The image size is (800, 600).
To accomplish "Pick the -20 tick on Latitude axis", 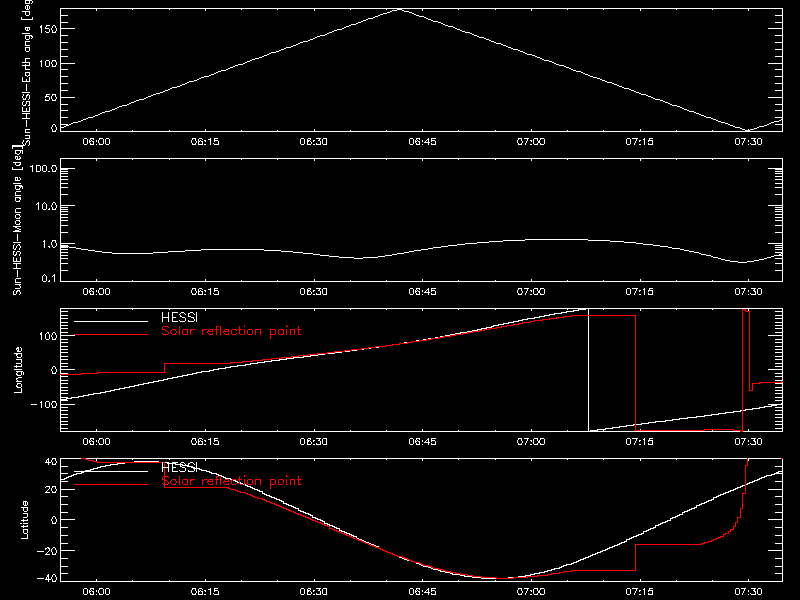I will [x=47, y=551].
